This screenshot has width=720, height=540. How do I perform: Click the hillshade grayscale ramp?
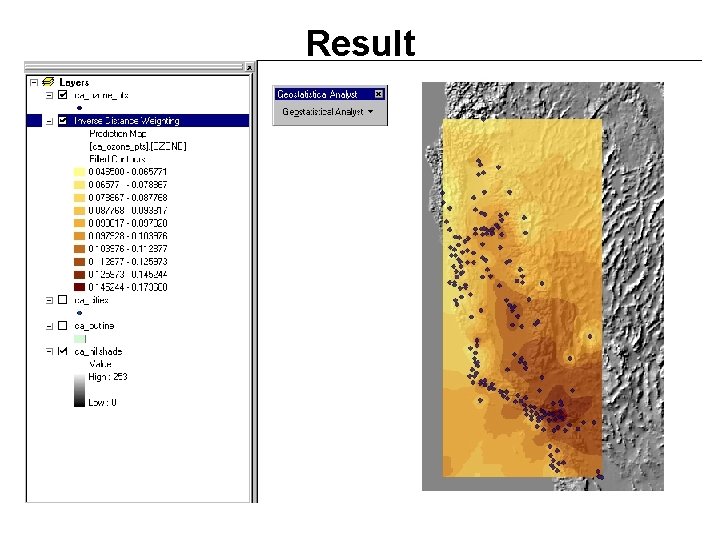click(79, 390)
